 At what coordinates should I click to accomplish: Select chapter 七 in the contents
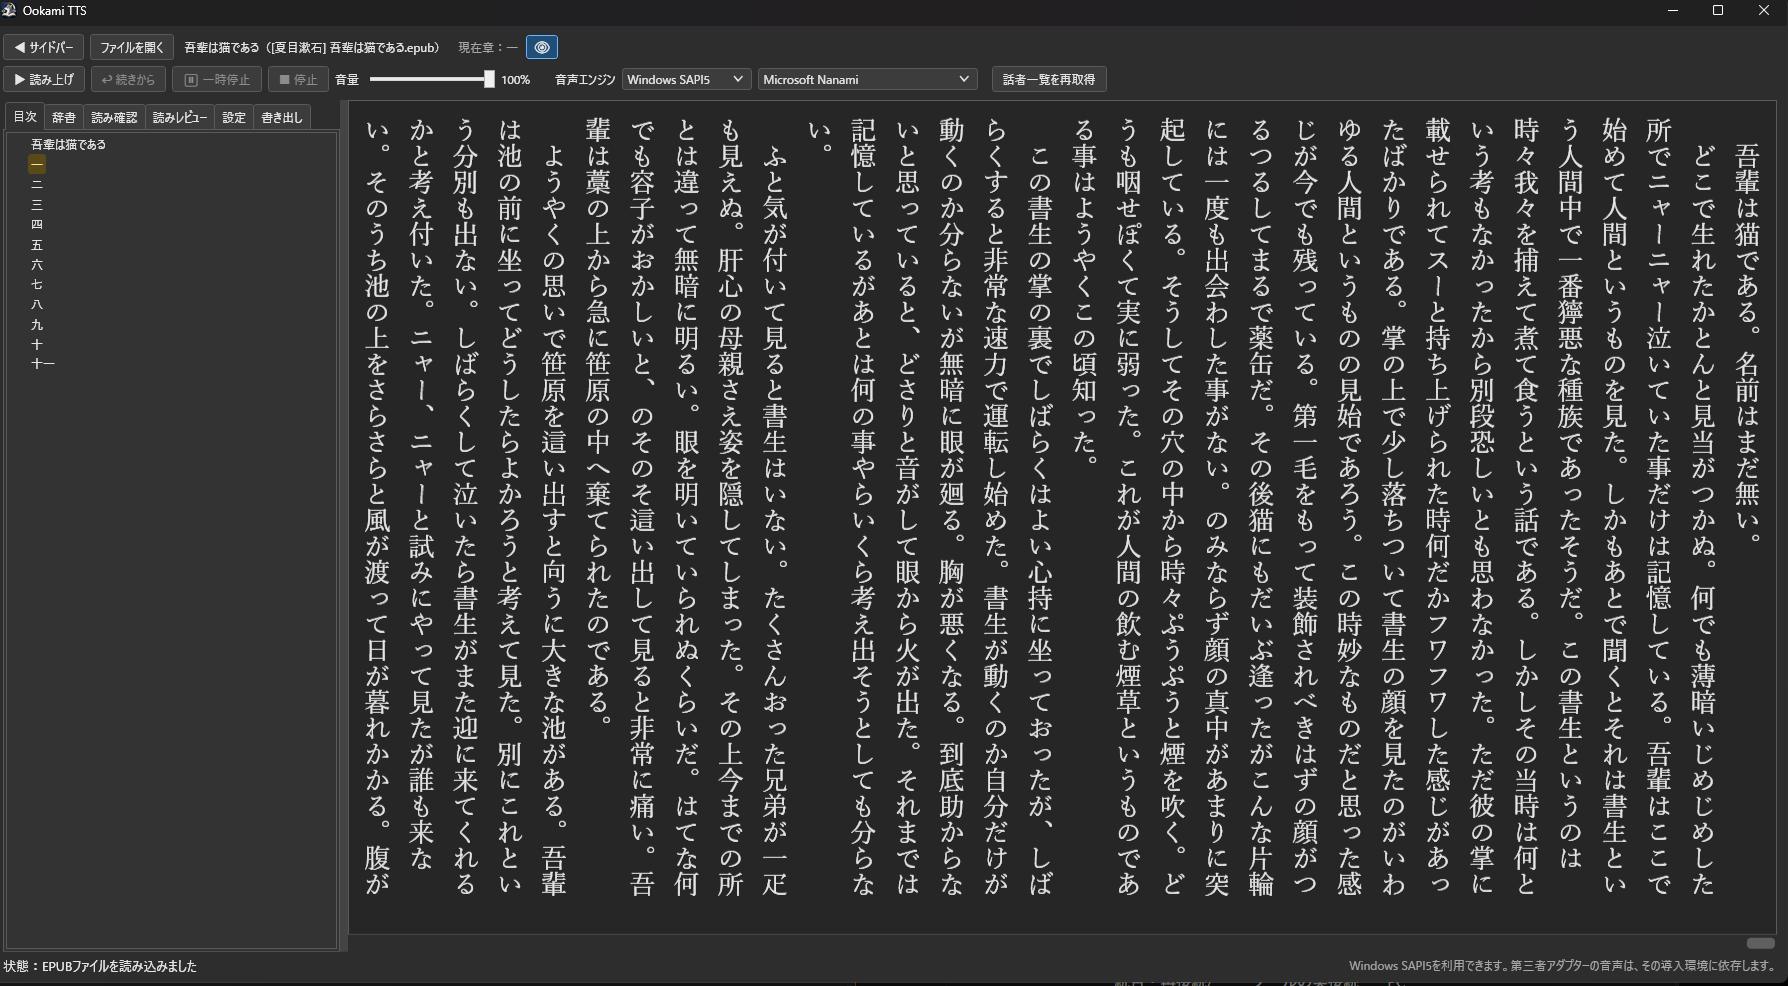(x=37, y=284)
